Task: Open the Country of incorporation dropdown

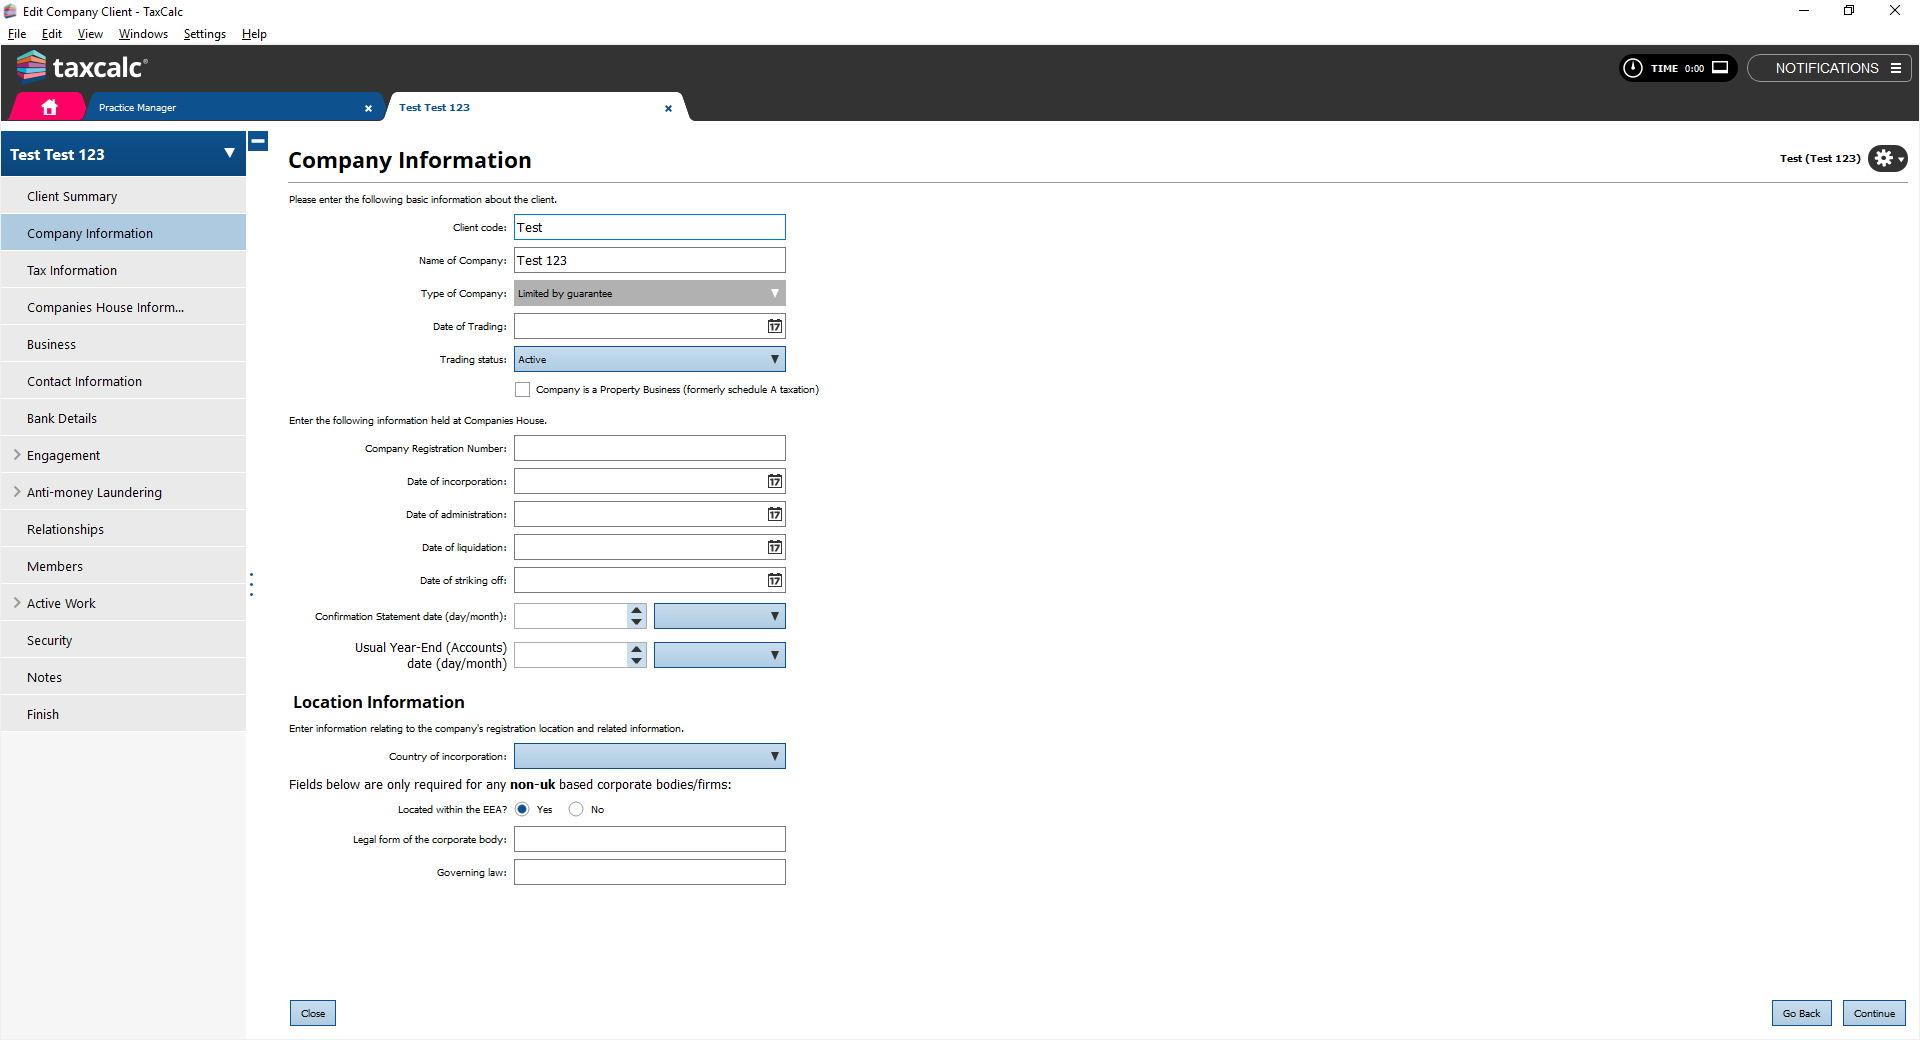Action: [x=649, y=757]
